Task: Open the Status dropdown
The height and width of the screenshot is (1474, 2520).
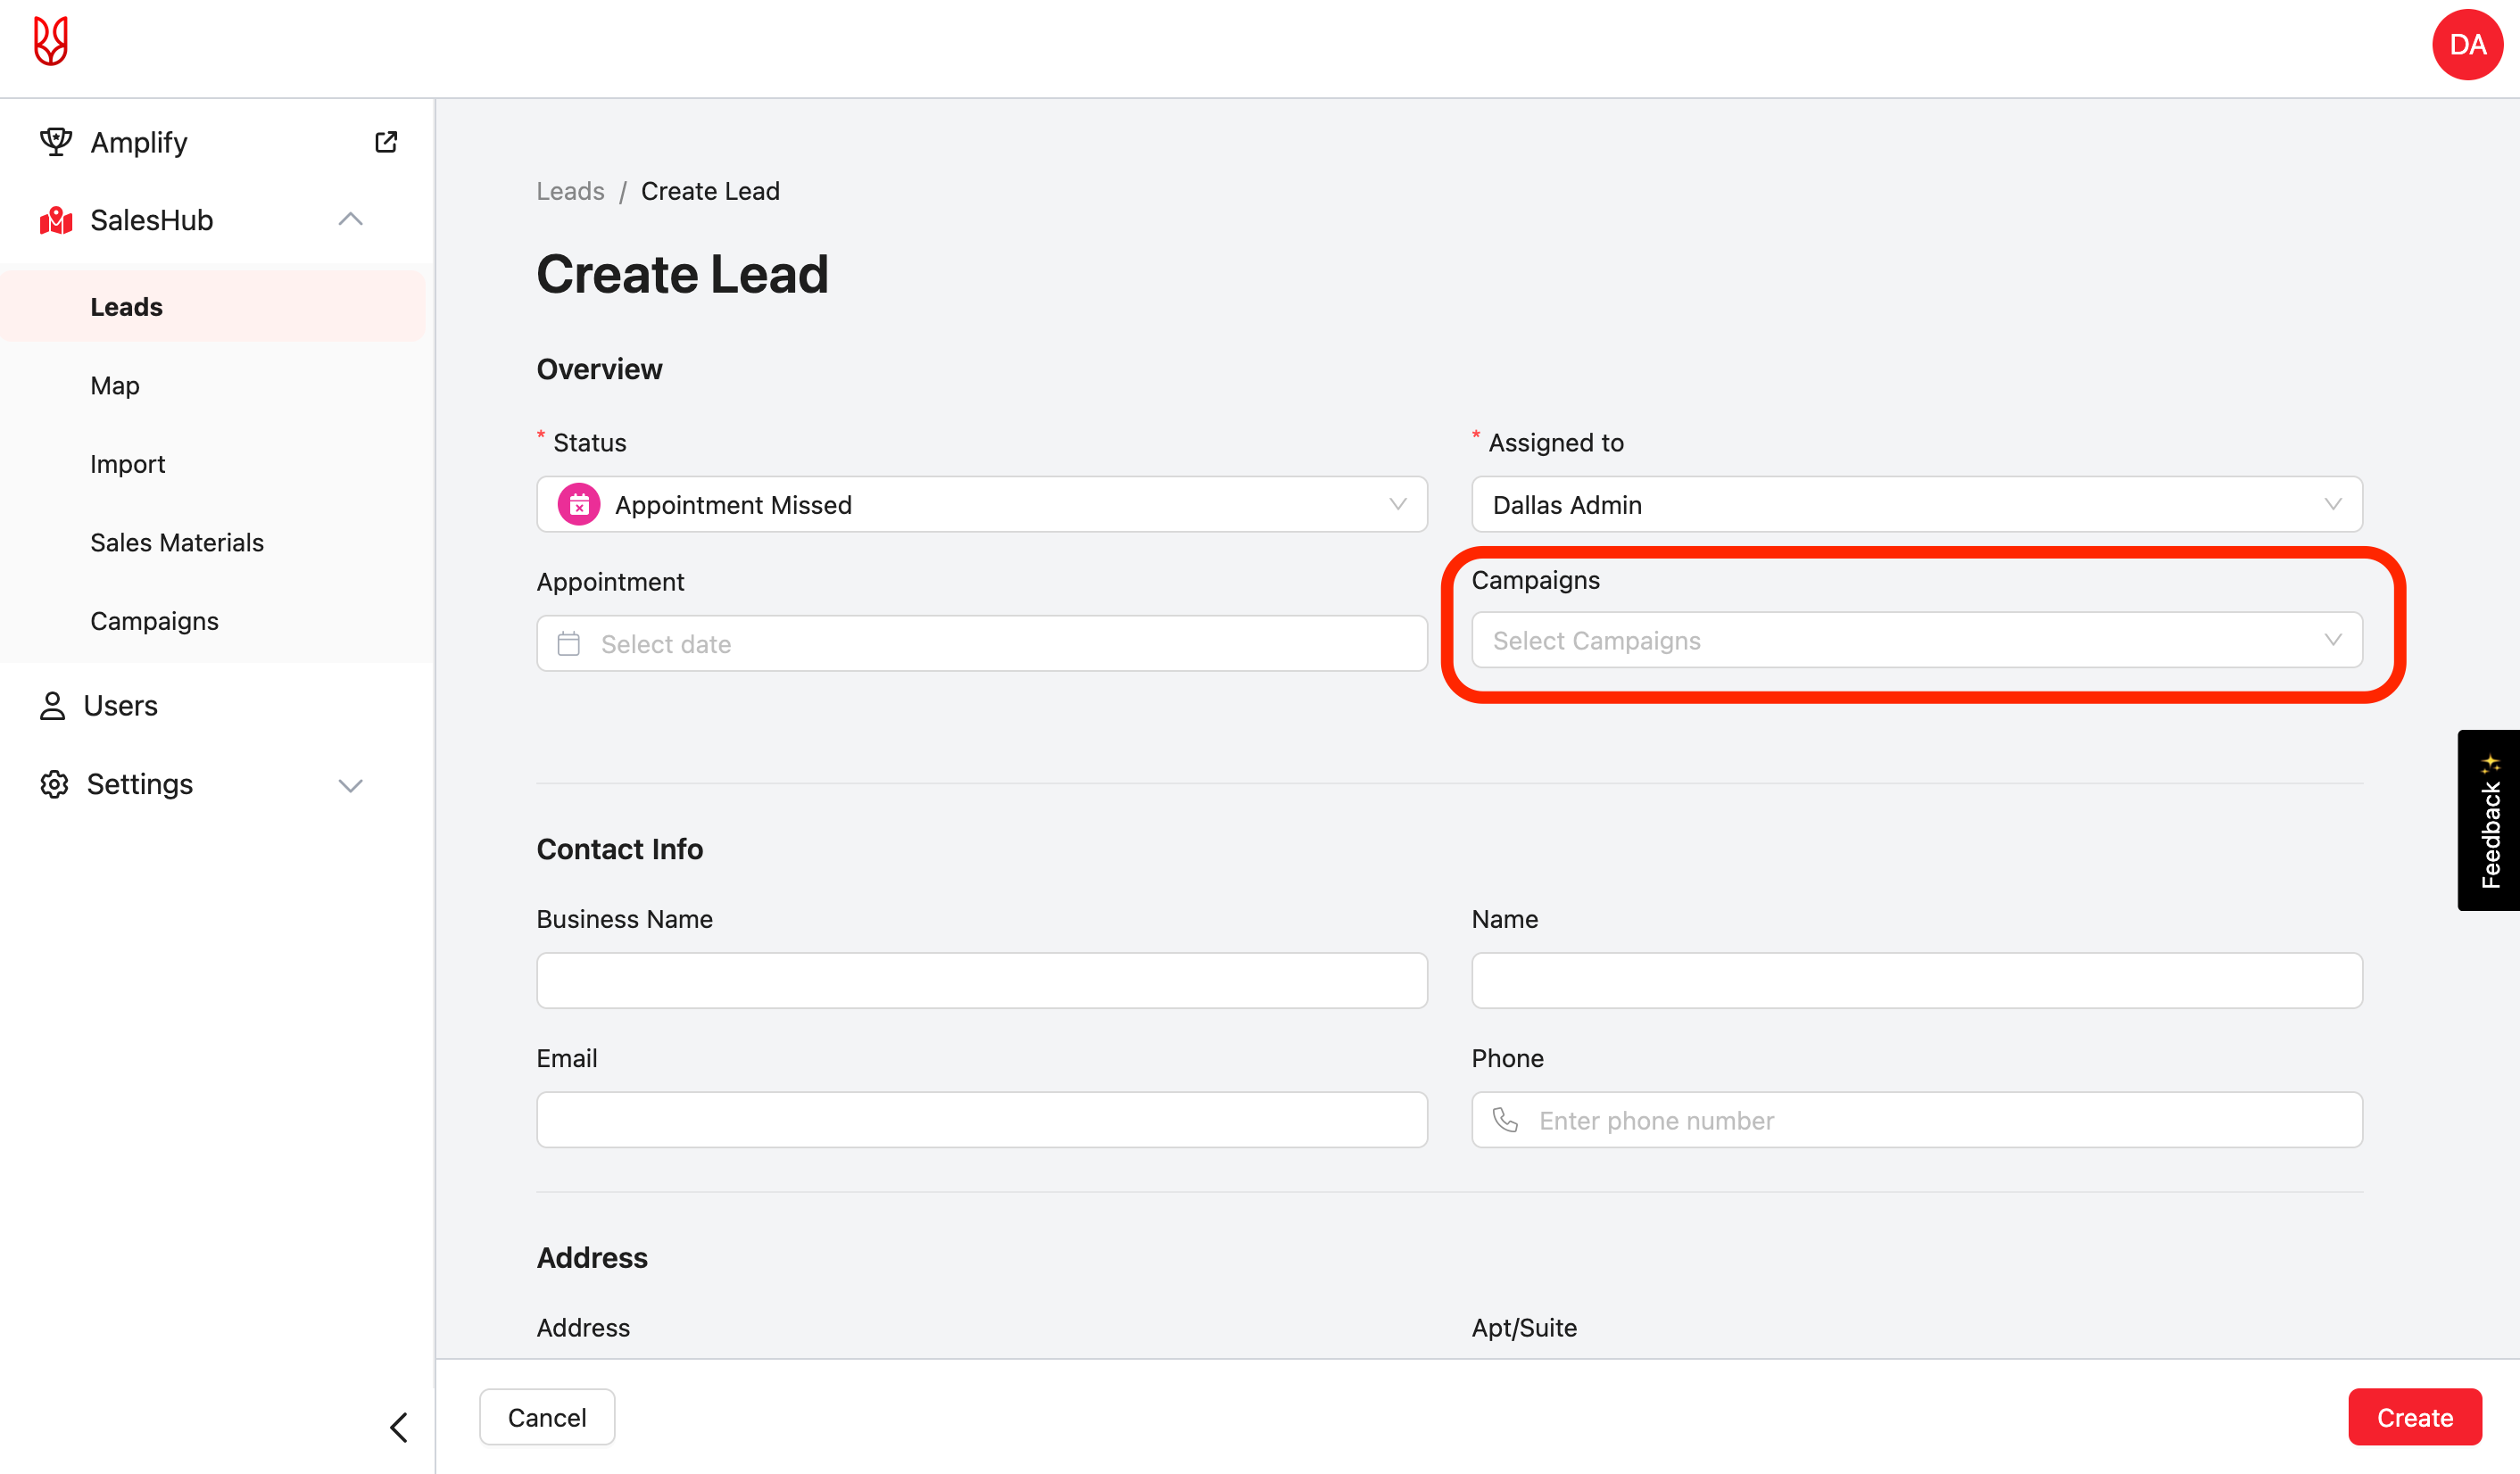Action: [981, 505]
